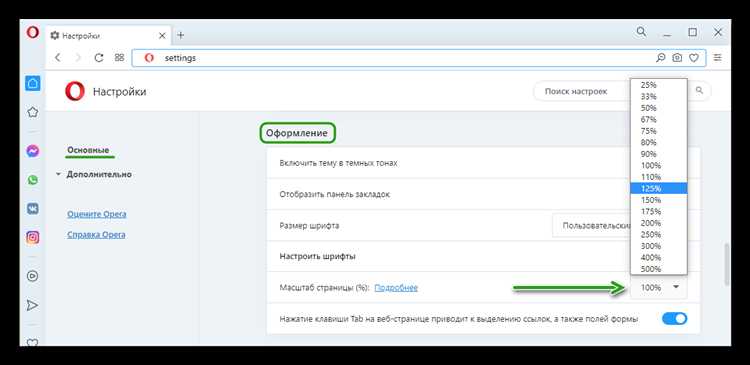The image size is (750, 365).
Task: Click the Оформление section heading
Action: coord(297,133)
